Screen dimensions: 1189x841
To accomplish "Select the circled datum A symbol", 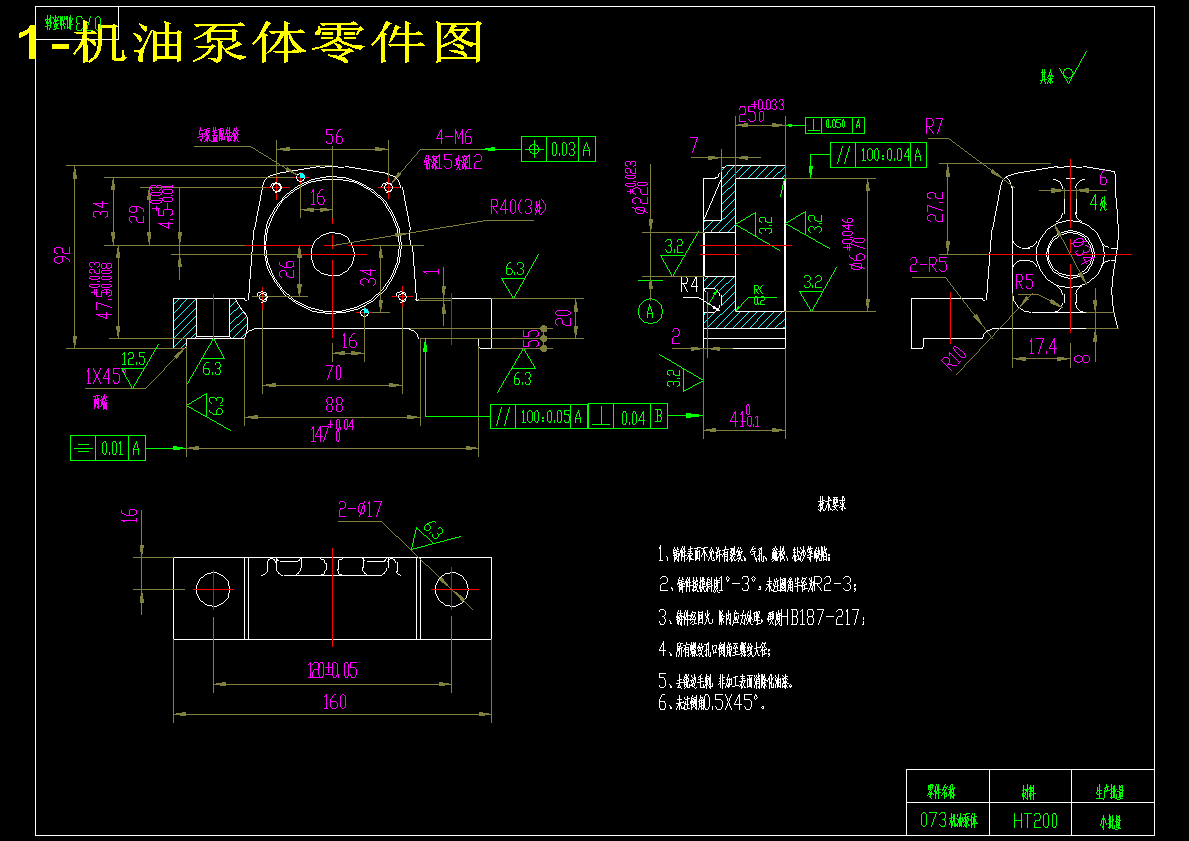I will tap(650, 311).
